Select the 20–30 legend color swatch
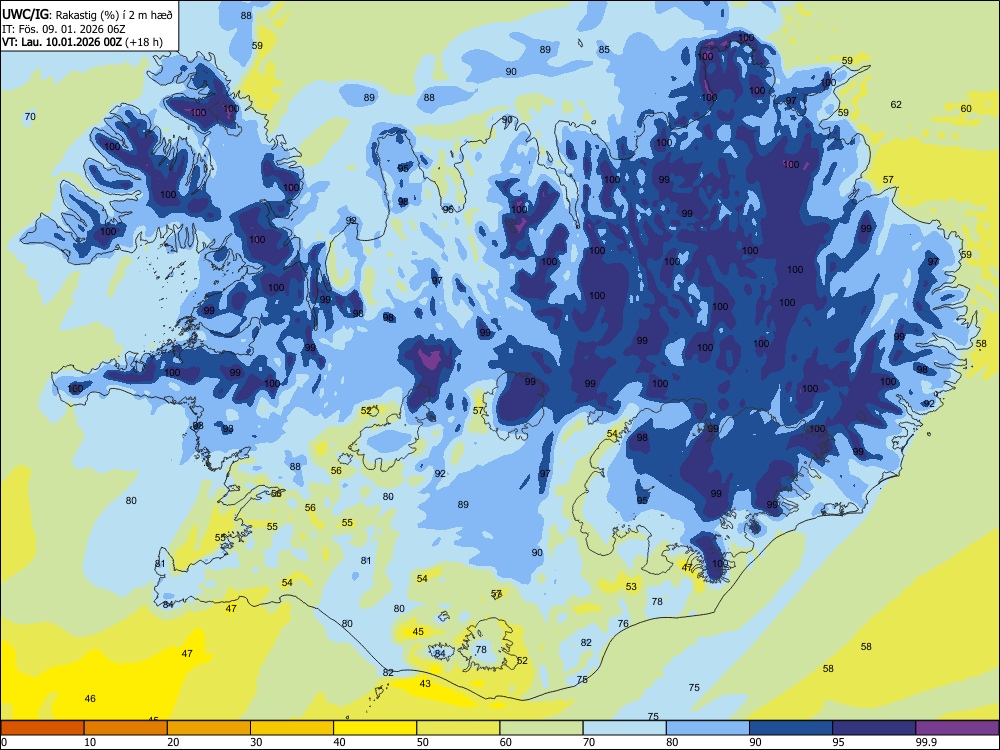Image resolution: width=1000 pixels, height=750 pixels. [x=209, y=728]
